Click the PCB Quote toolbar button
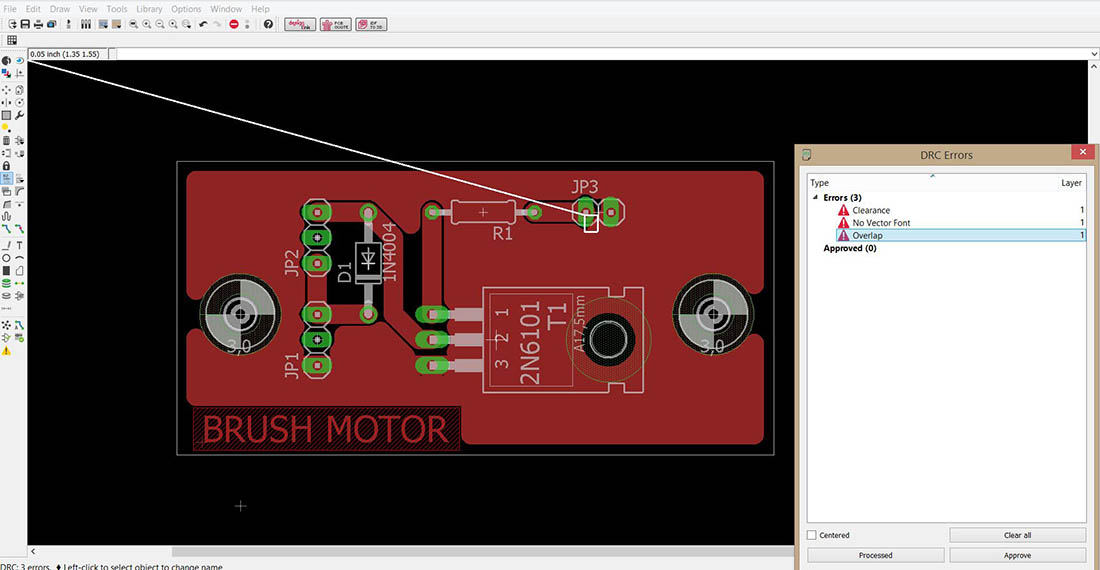Screen dimensions: 1100x570 point(335,24)
